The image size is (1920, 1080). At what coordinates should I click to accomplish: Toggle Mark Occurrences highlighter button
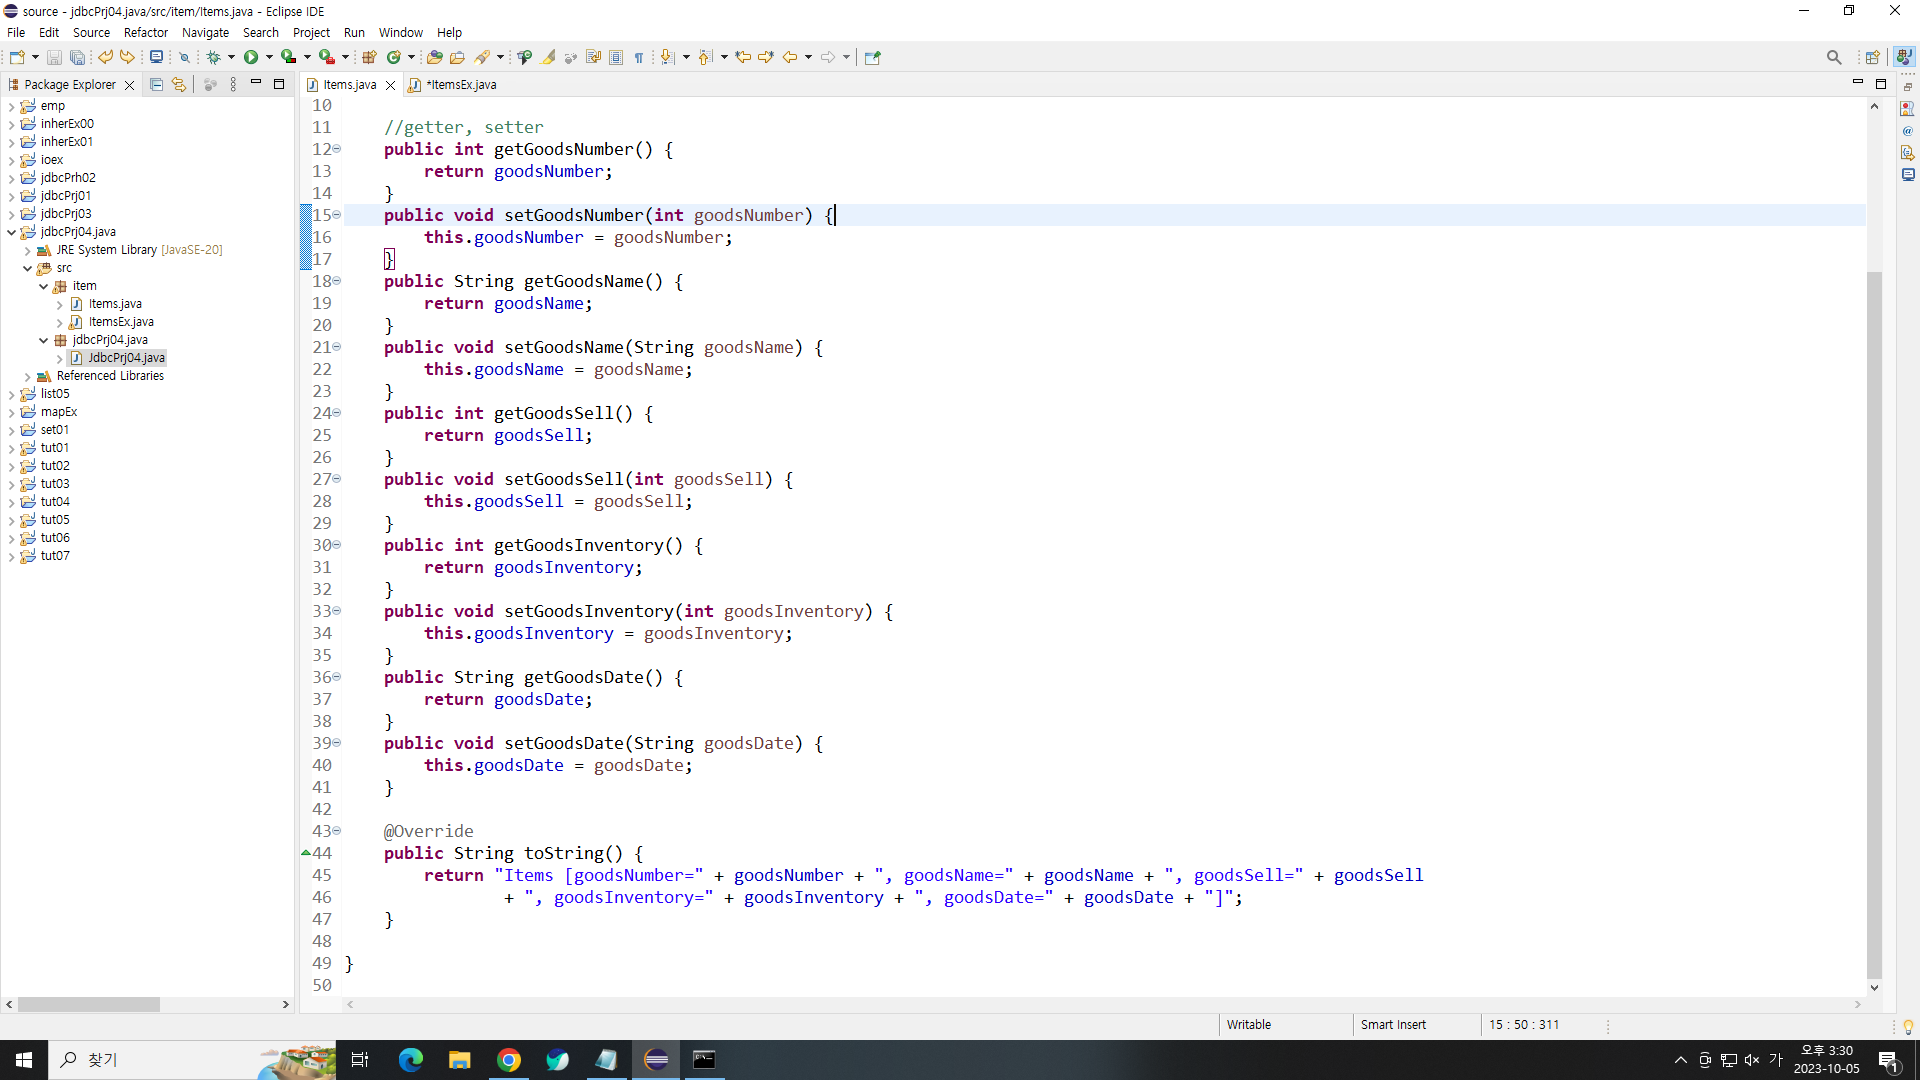point(549,57)
